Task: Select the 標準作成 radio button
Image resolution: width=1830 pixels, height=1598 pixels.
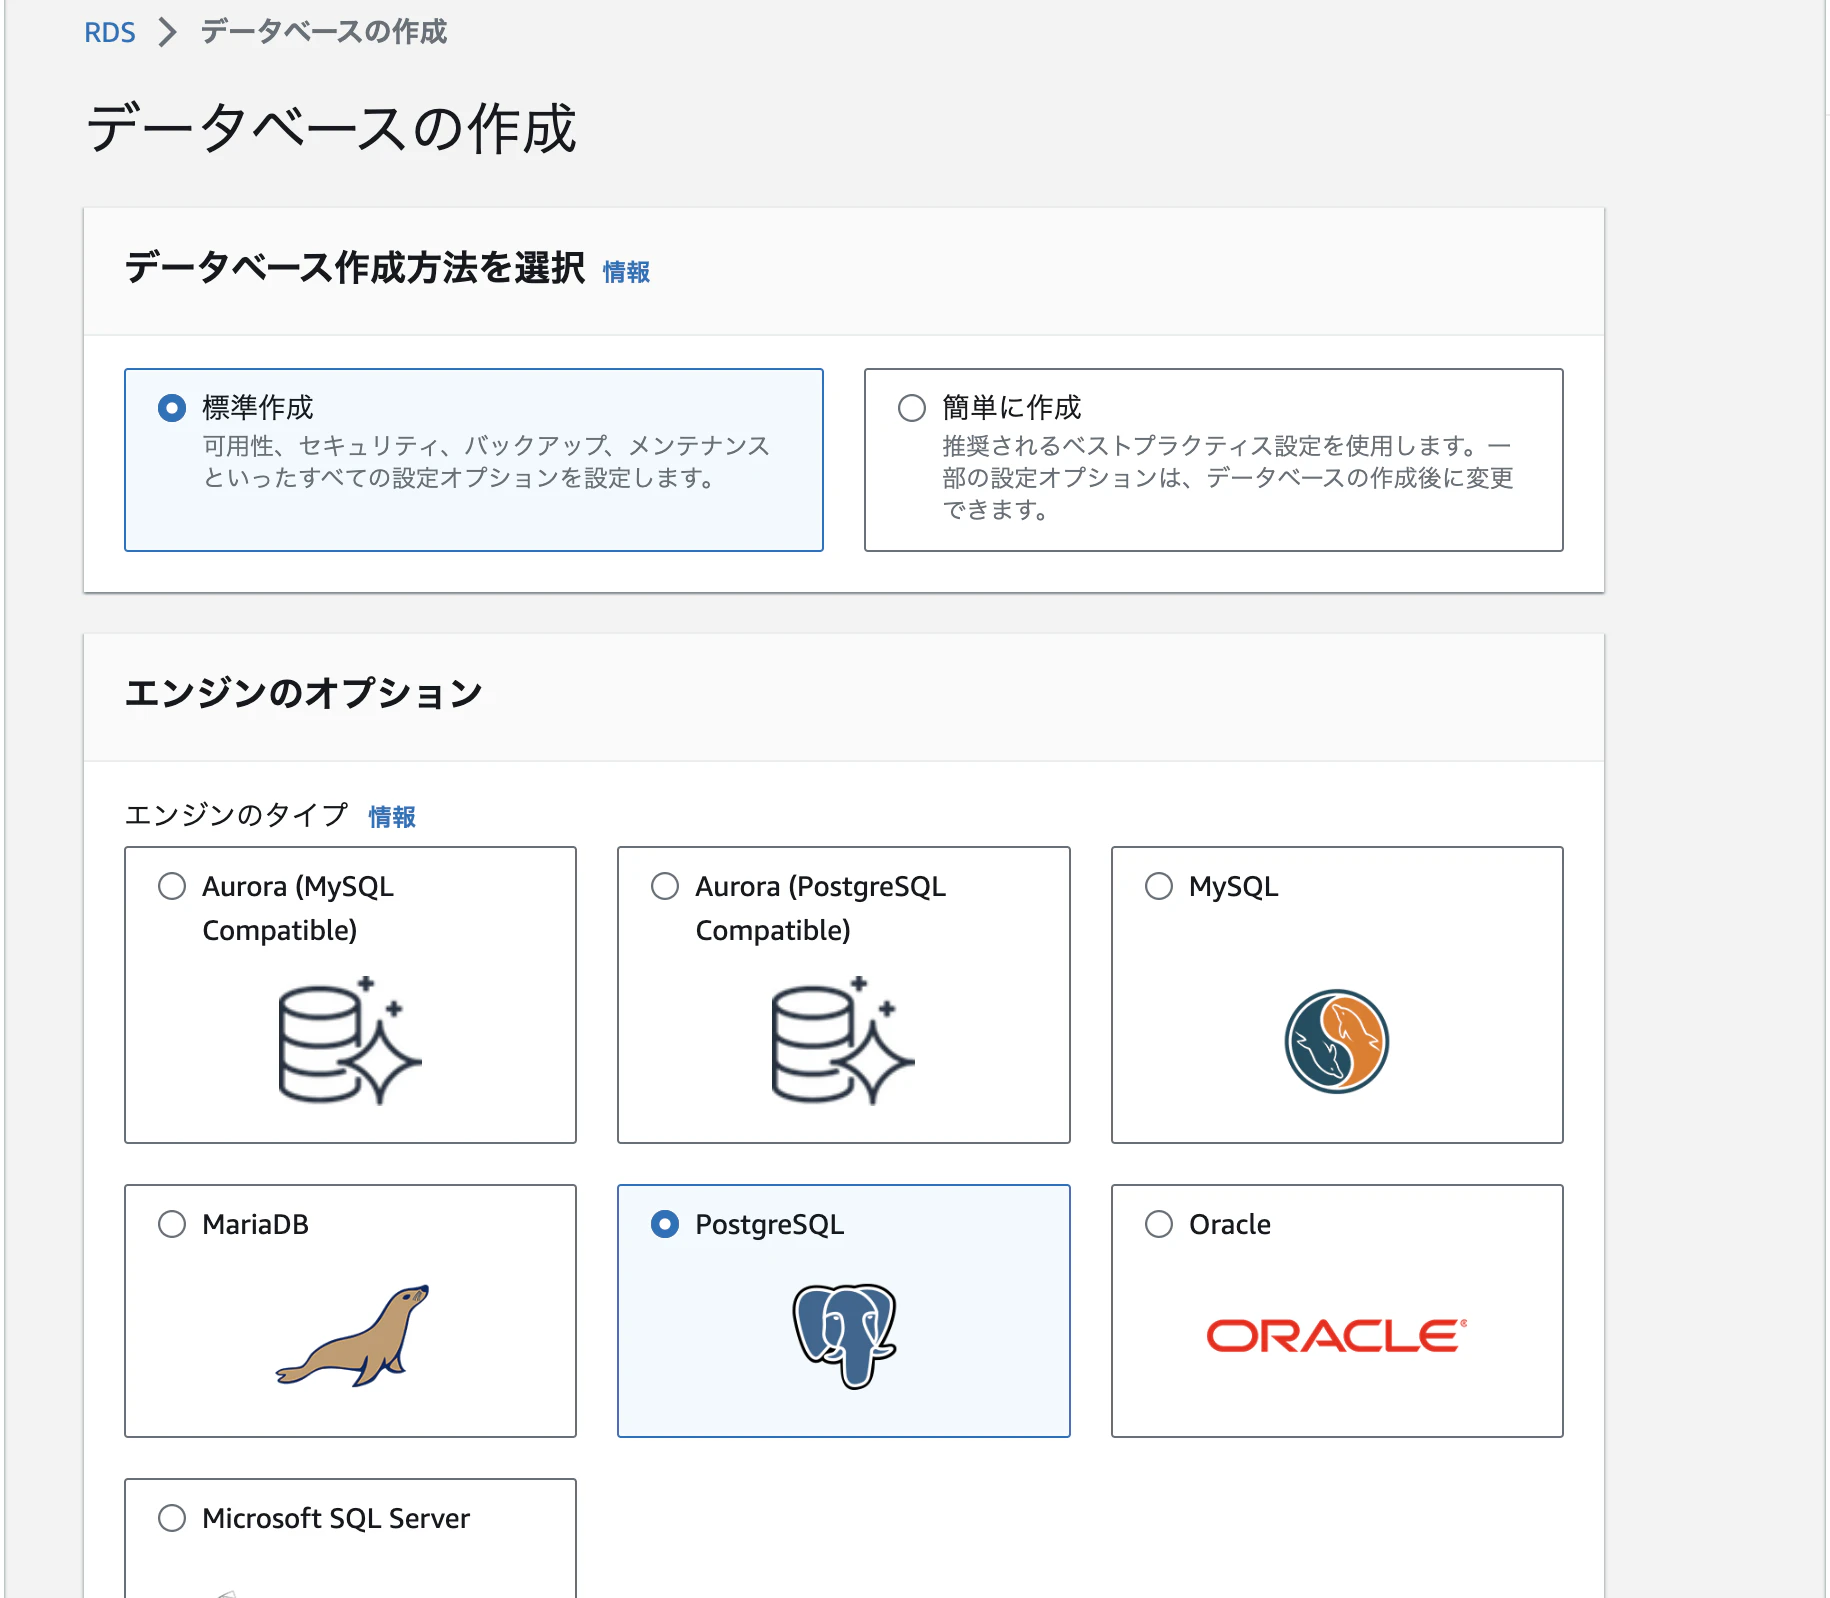Action: [172, 408]
